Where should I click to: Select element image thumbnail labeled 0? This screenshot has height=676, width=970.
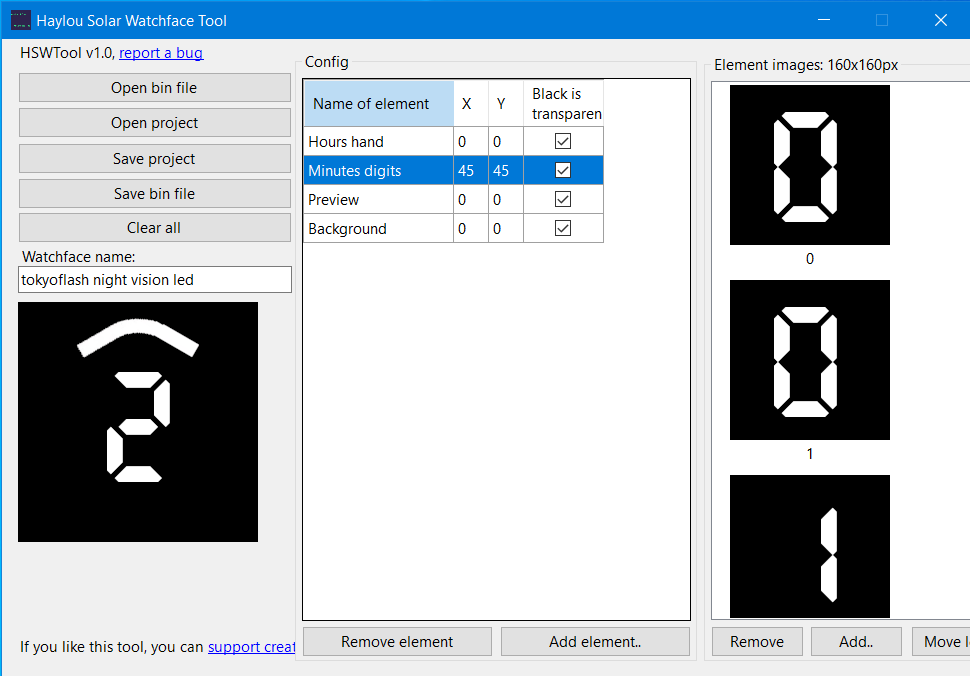[x=810, y=165]
